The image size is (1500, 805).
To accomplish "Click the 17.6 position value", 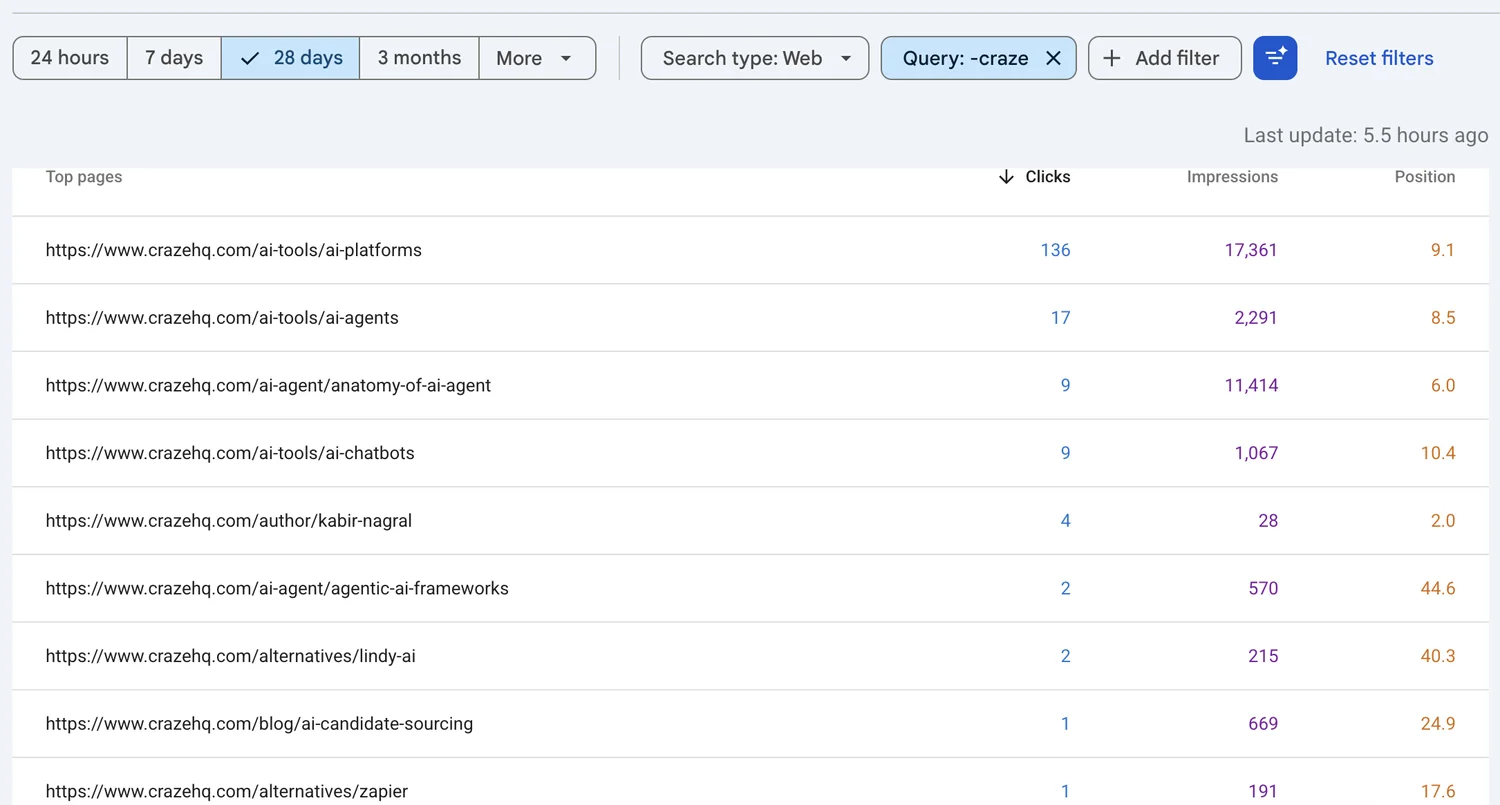I will 1438,792.
